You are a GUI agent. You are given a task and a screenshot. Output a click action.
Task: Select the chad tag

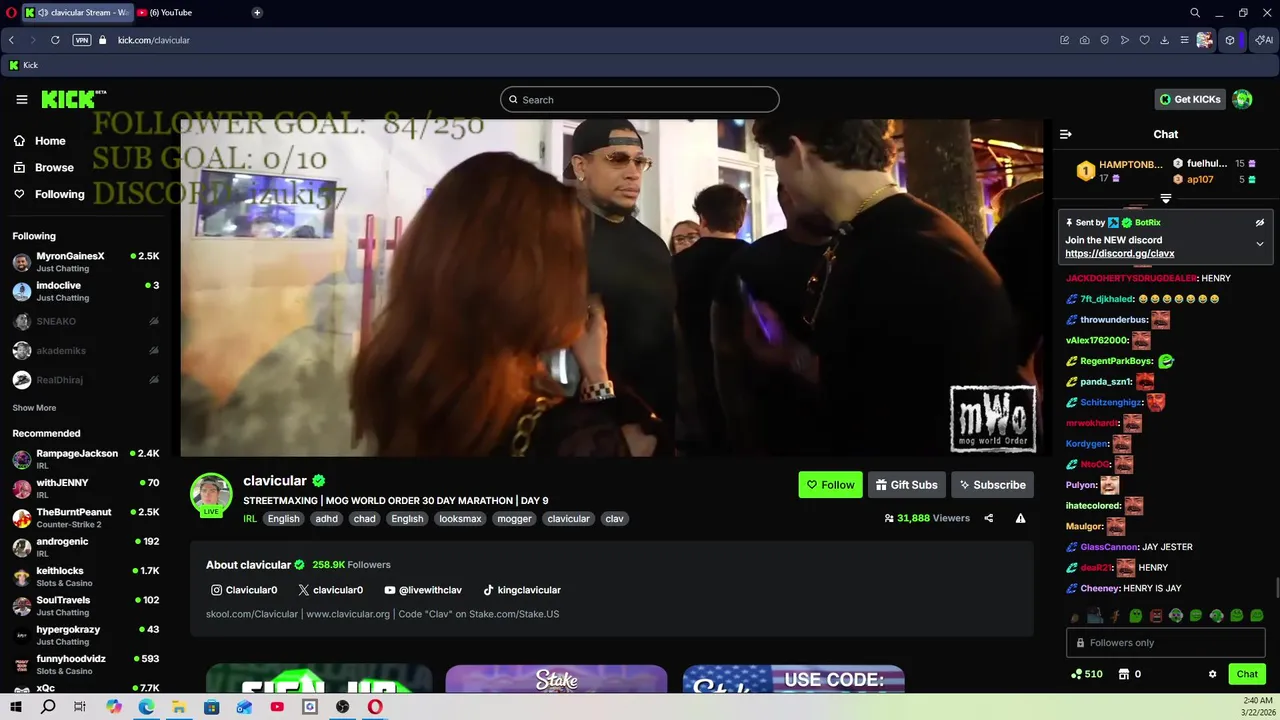click(365, 518)
